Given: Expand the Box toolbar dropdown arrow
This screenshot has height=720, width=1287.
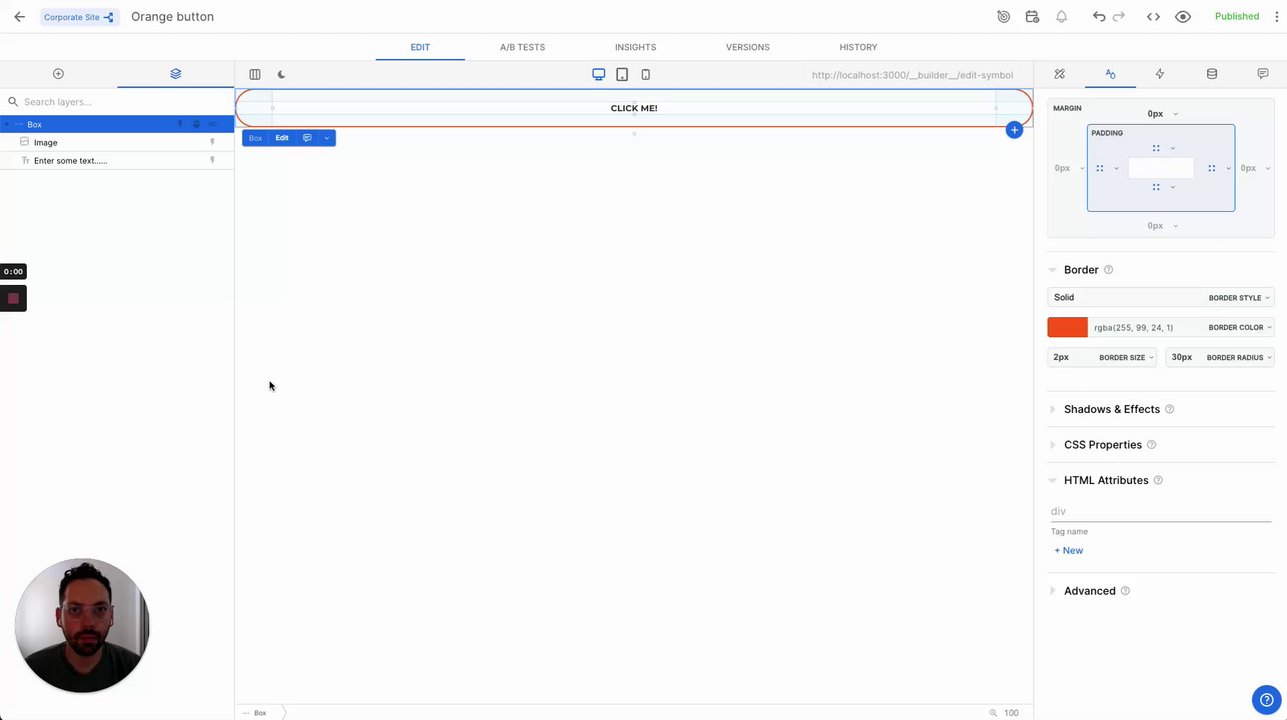Looking at the screenshot, I should tap(326, 138).
